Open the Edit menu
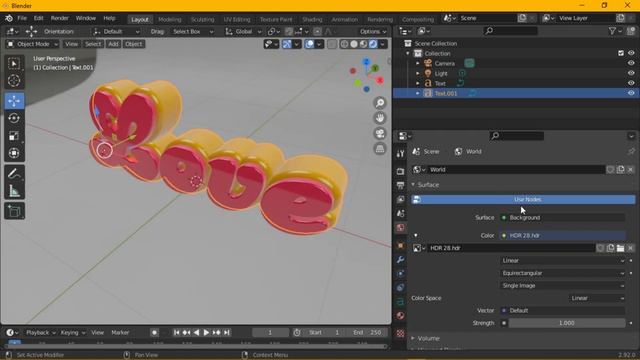The width and height of the screenshot is (640, 360). (x=38, y=18)
